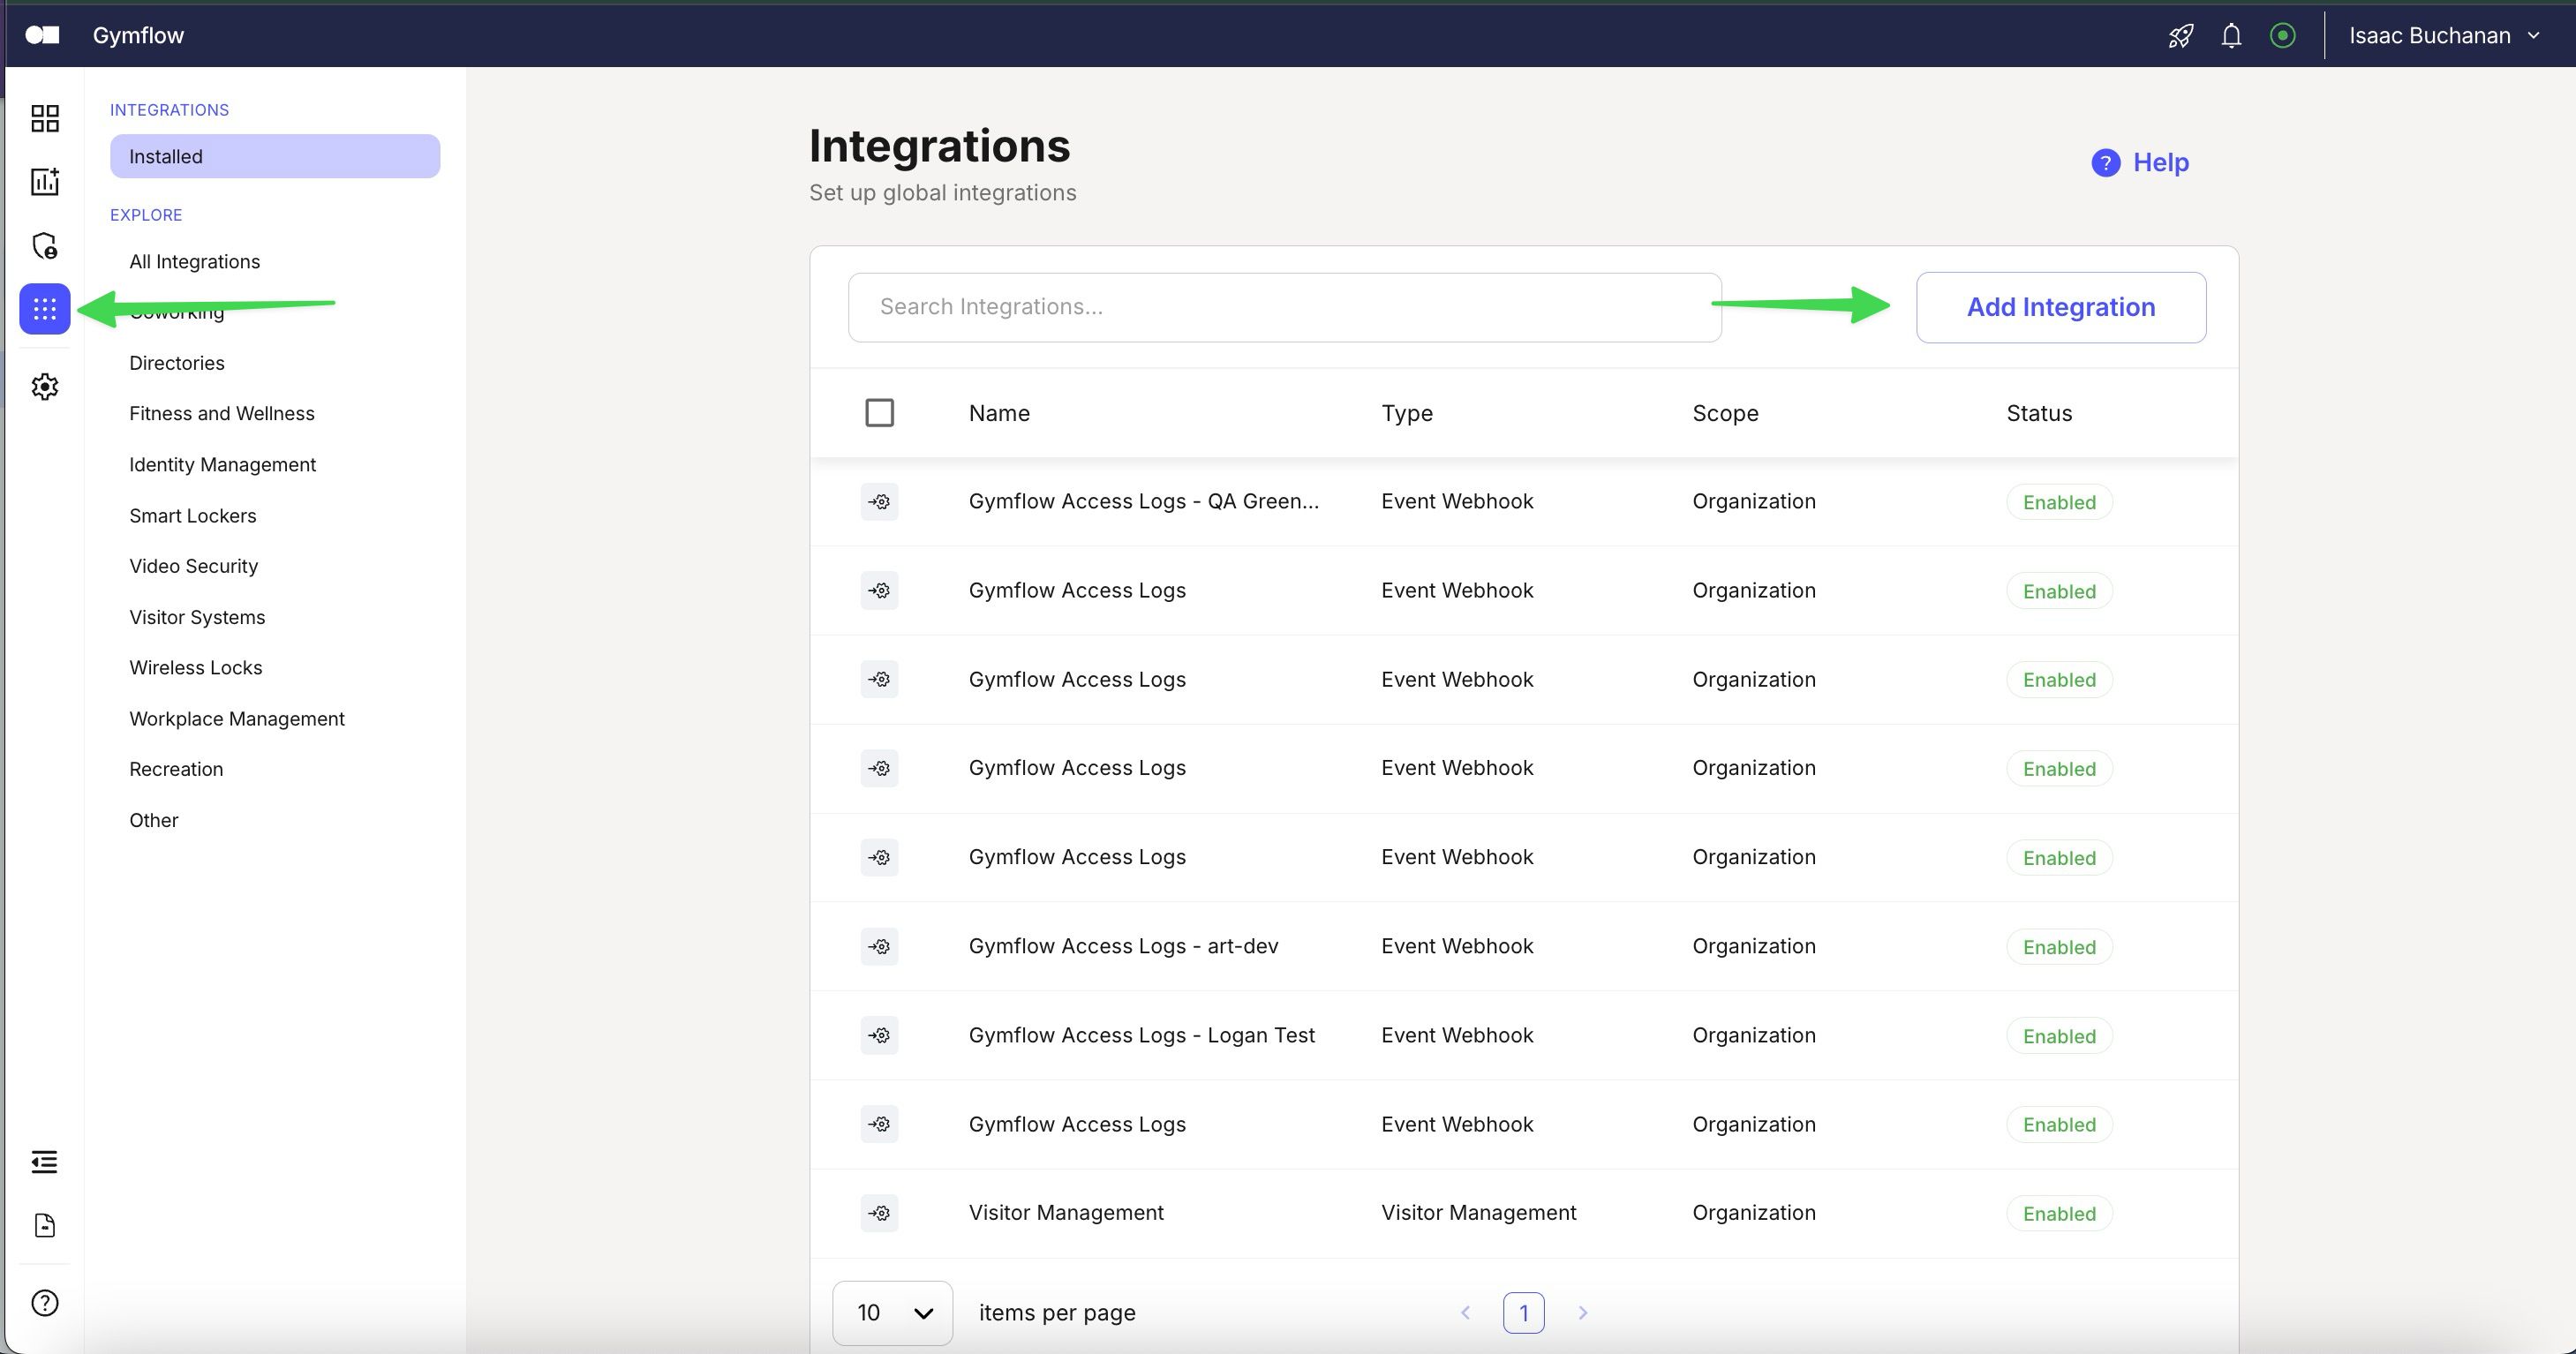Select Visitor Systems category
Viewport: 2576px width, 1354px height.
pos(197,617)
